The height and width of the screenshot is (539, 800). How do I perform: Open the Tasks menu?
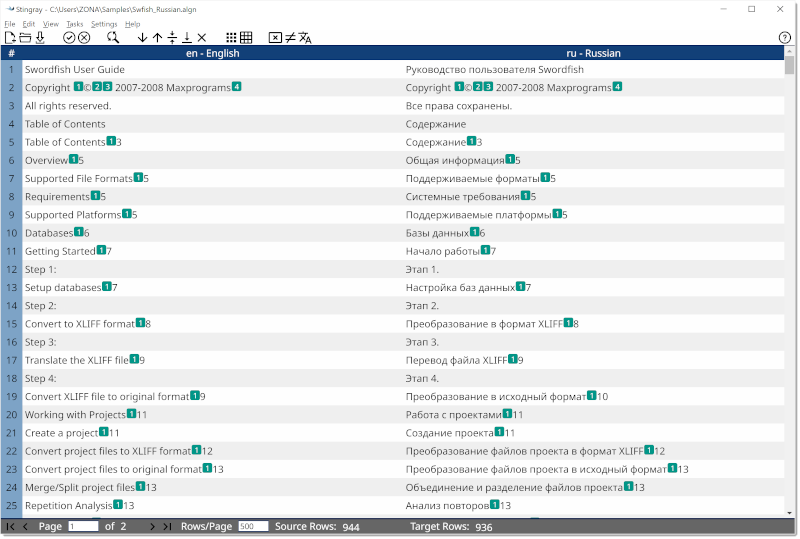tap(74, 24)
